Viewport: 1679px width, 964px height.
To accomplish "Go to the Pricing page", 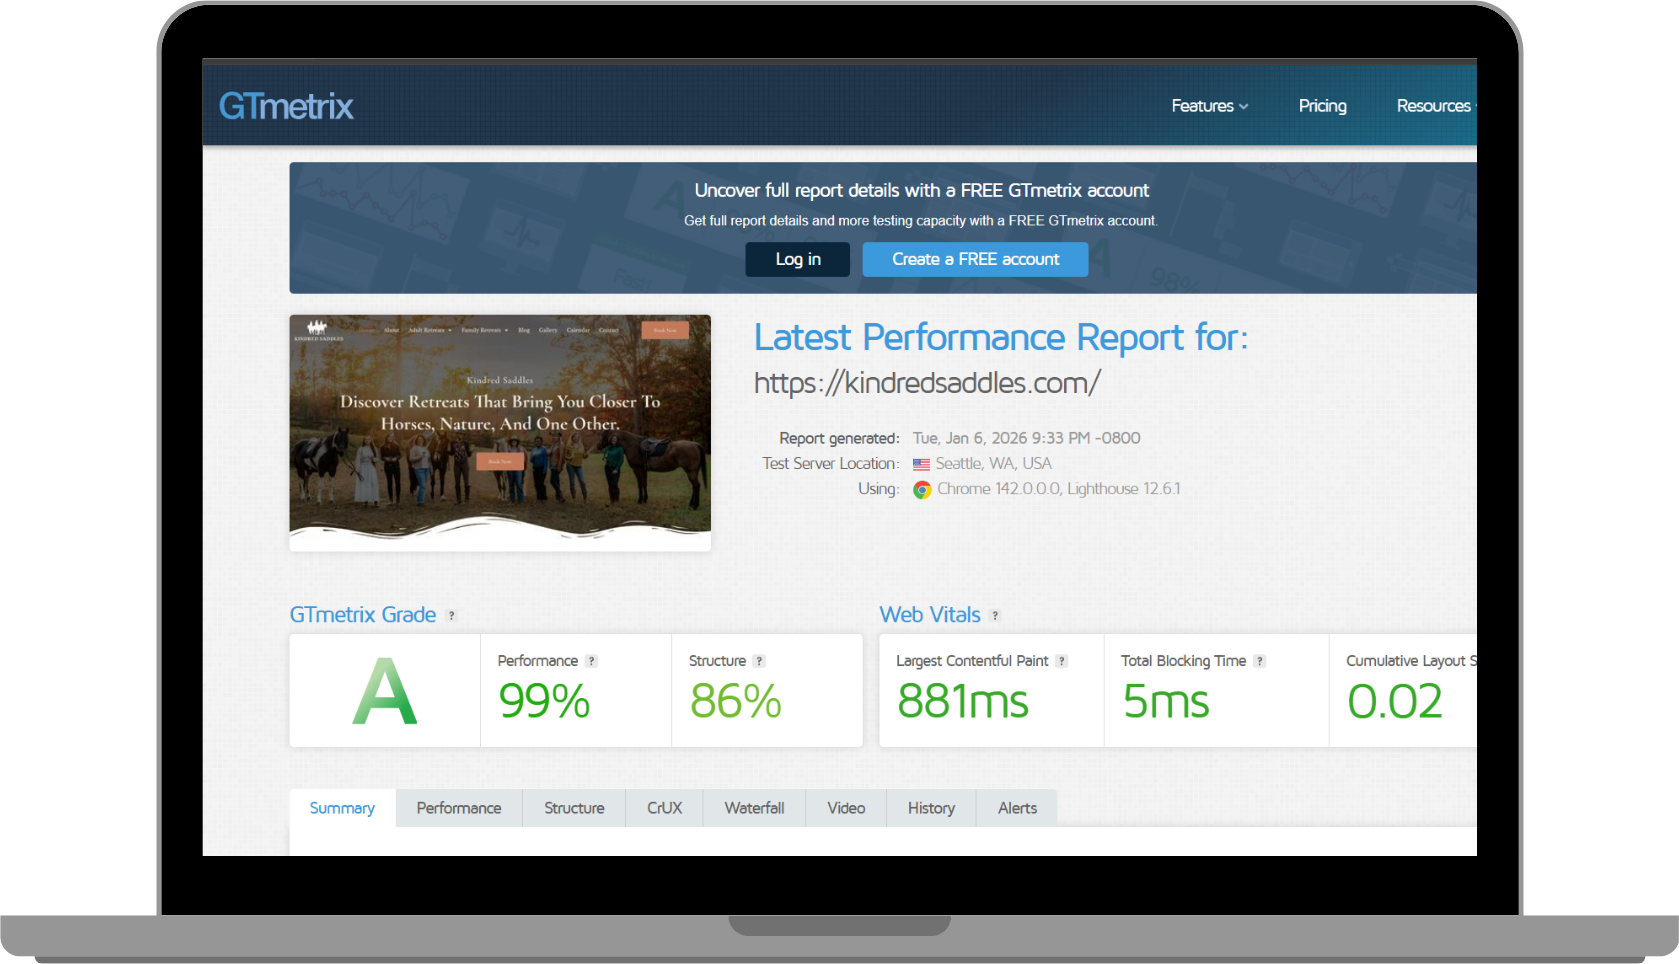I will pyautogui.click(x=1322, y=106).
